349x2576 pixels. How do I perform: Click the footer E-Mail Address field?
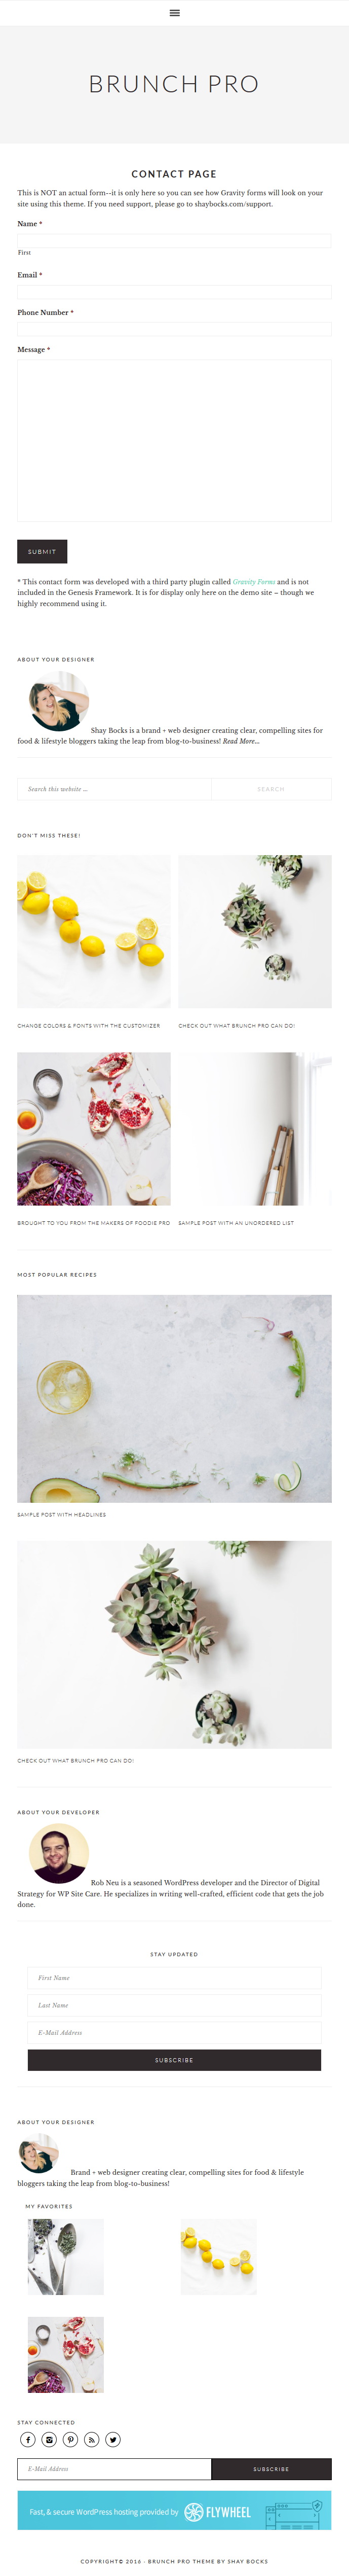click(114, 2469)
